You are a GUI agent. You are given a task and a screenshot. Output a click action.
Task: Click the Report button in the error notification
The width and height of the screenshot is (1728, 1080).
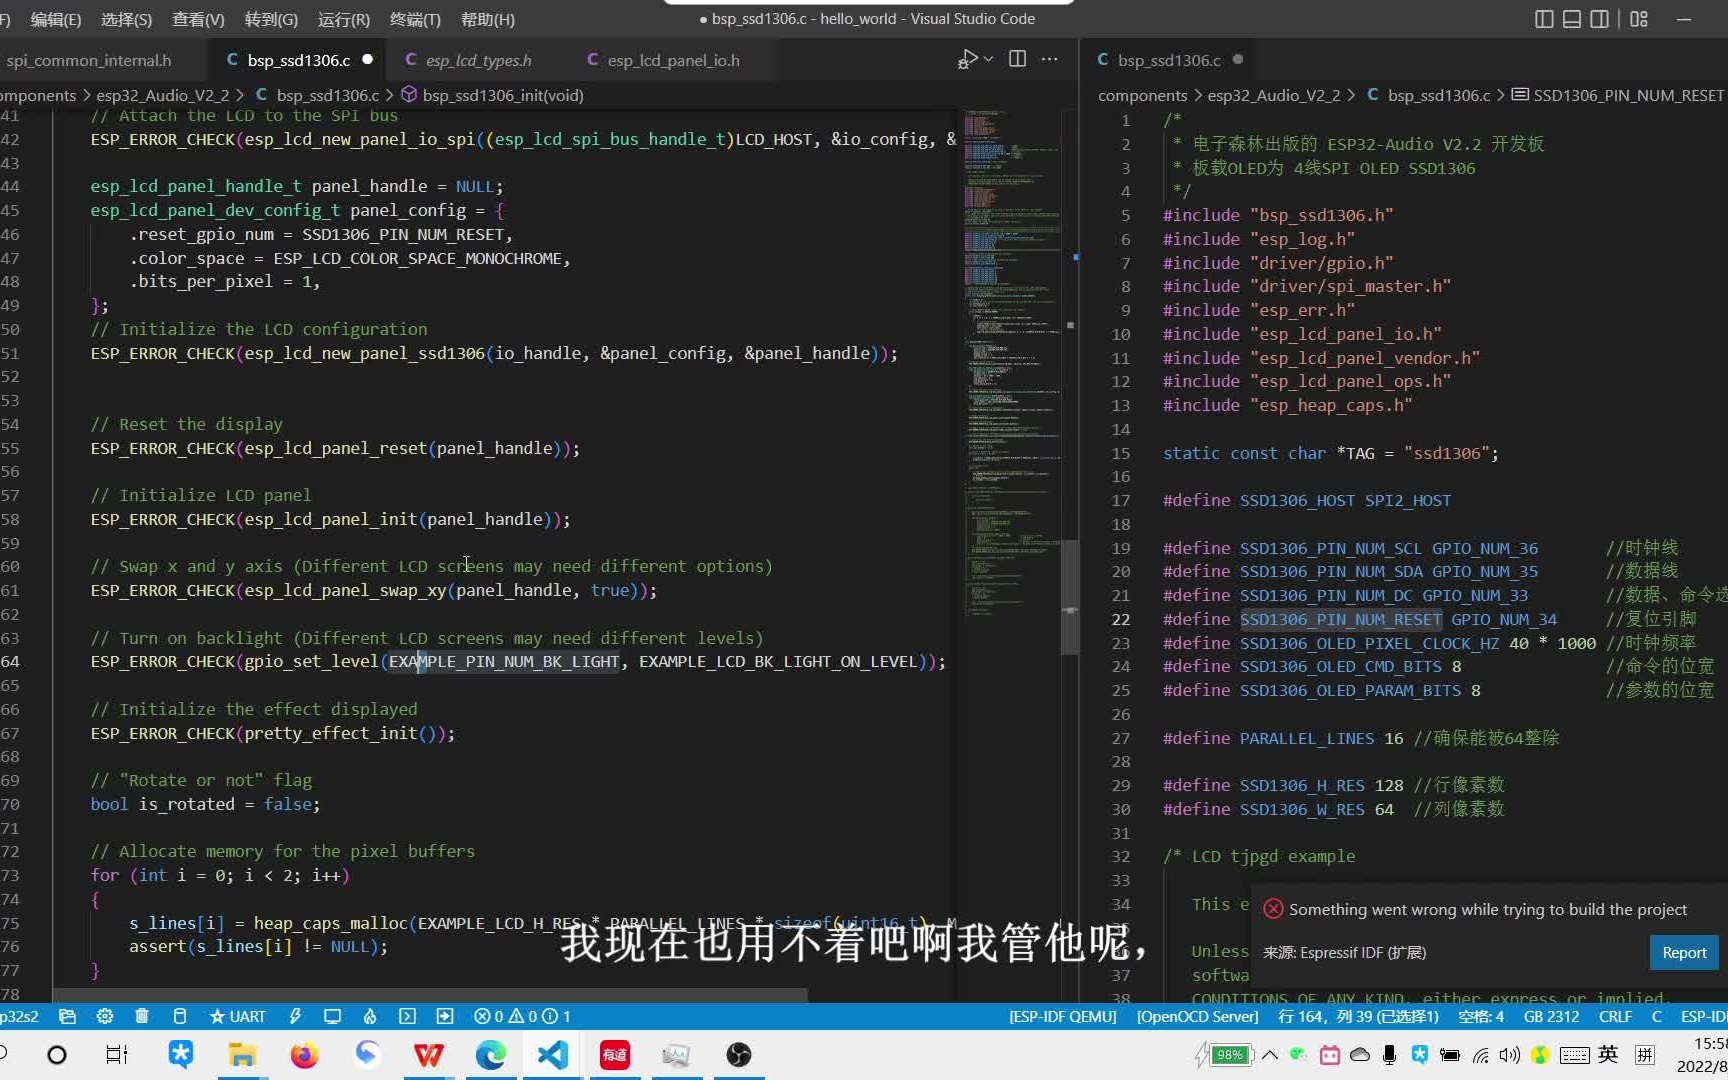click(x=1683, y=953)
